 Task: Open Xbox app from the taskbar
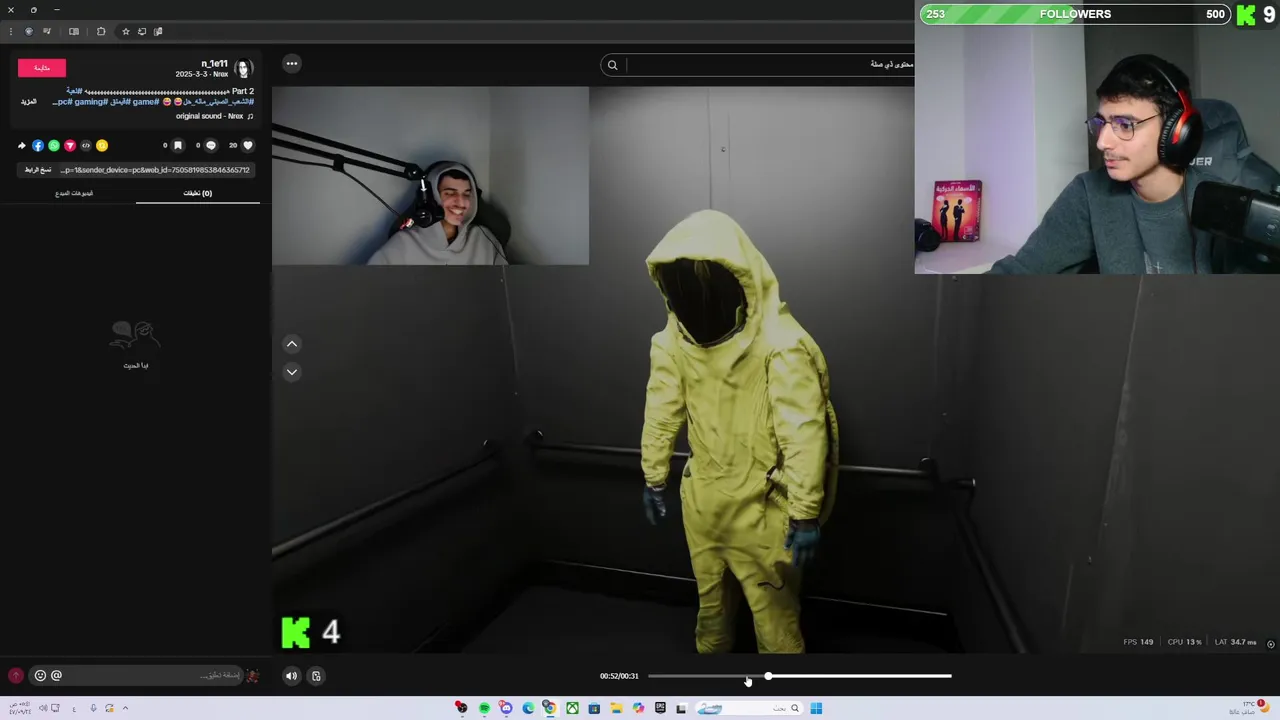[572, 708]
